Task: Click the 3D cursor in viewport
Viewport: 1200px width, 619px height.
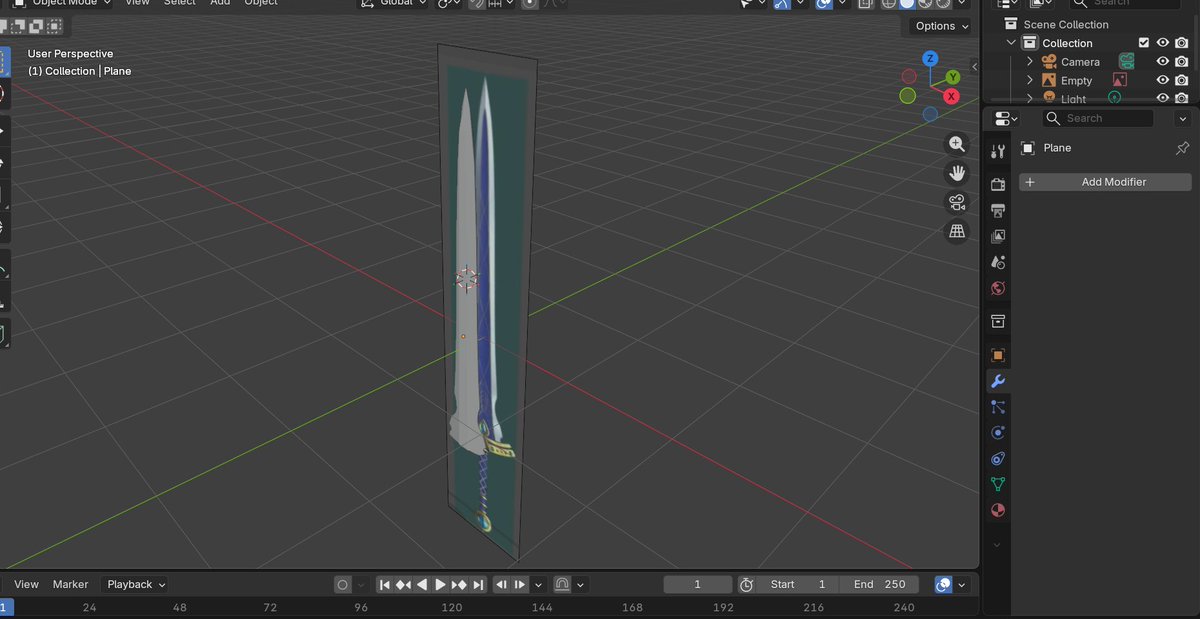Action: click(467, 278)
